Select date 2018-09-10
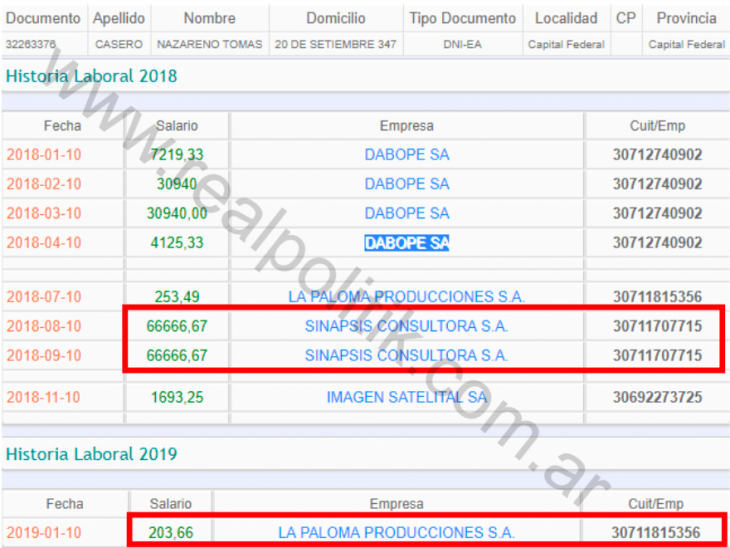Viewport: 730px width, 548px height. pos(44,355)
